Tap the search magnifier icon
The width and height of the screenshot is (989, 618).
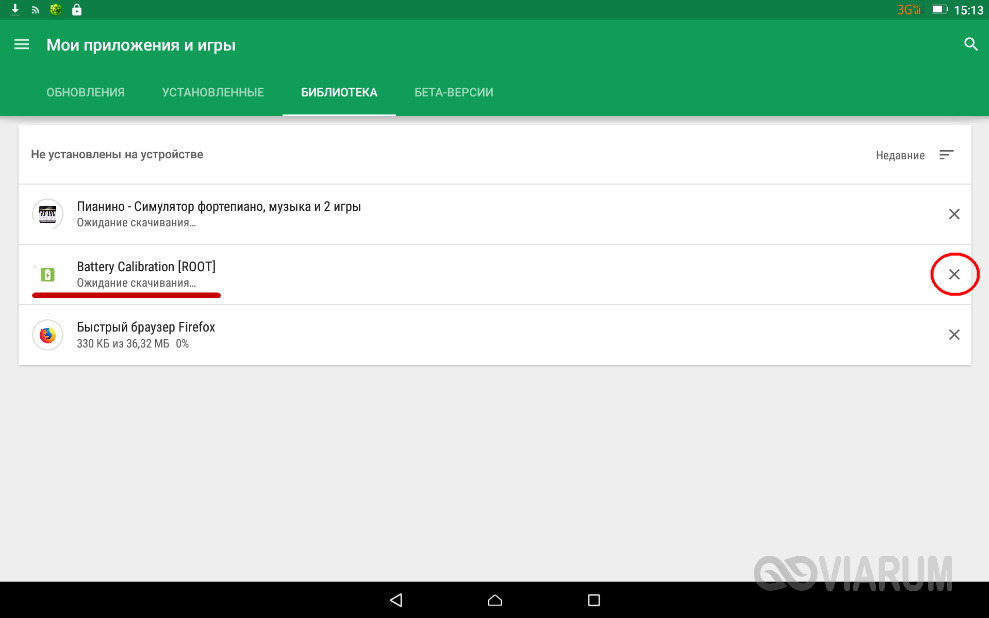tap(971, 44)
